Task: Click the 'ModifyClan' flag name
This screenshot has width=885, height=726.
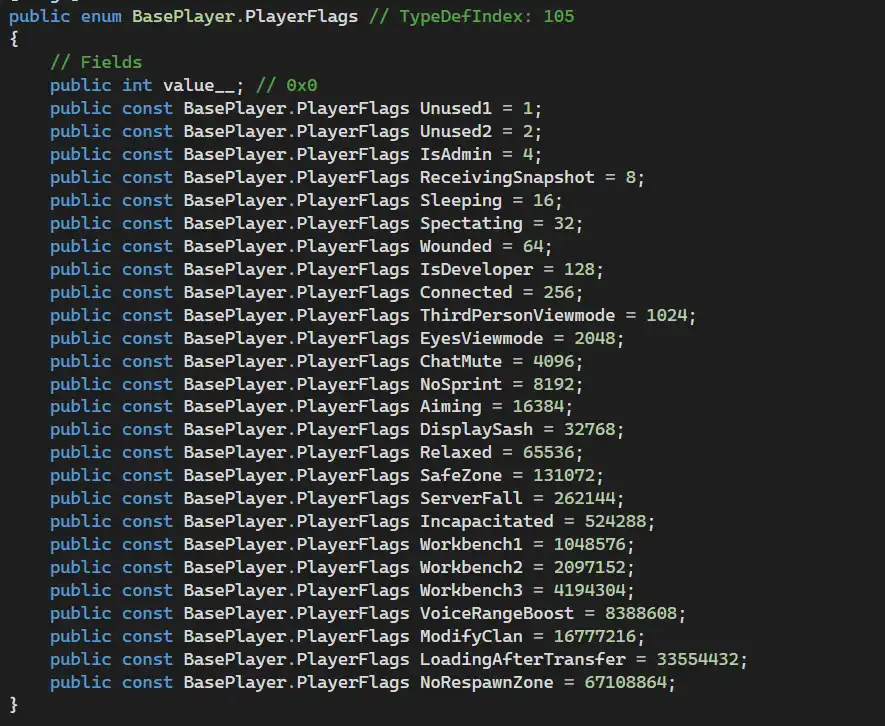Action: coord(471,637)
